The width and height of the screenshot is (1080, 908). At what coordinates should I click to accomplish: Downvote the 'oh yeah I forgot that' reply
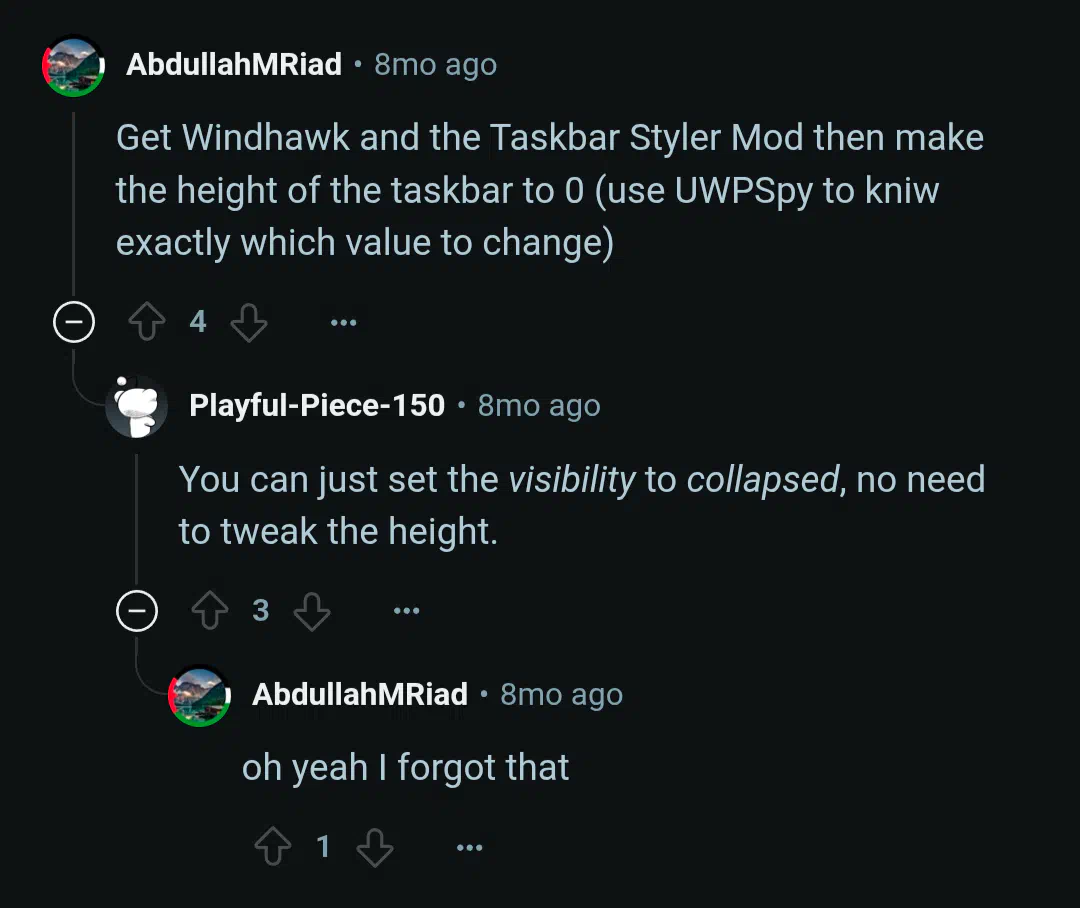tap(375, 847)
